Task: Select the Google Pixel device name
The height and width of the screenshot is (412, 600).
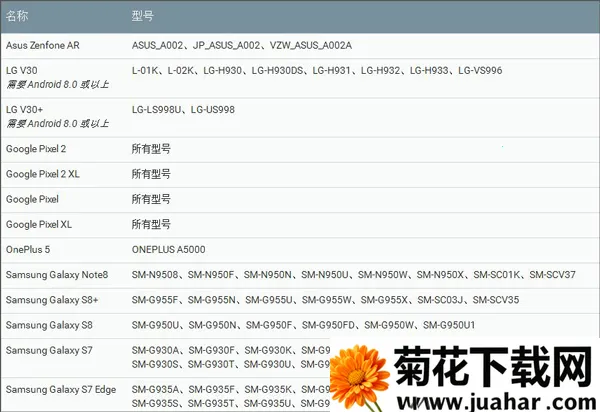Action: 32,199
